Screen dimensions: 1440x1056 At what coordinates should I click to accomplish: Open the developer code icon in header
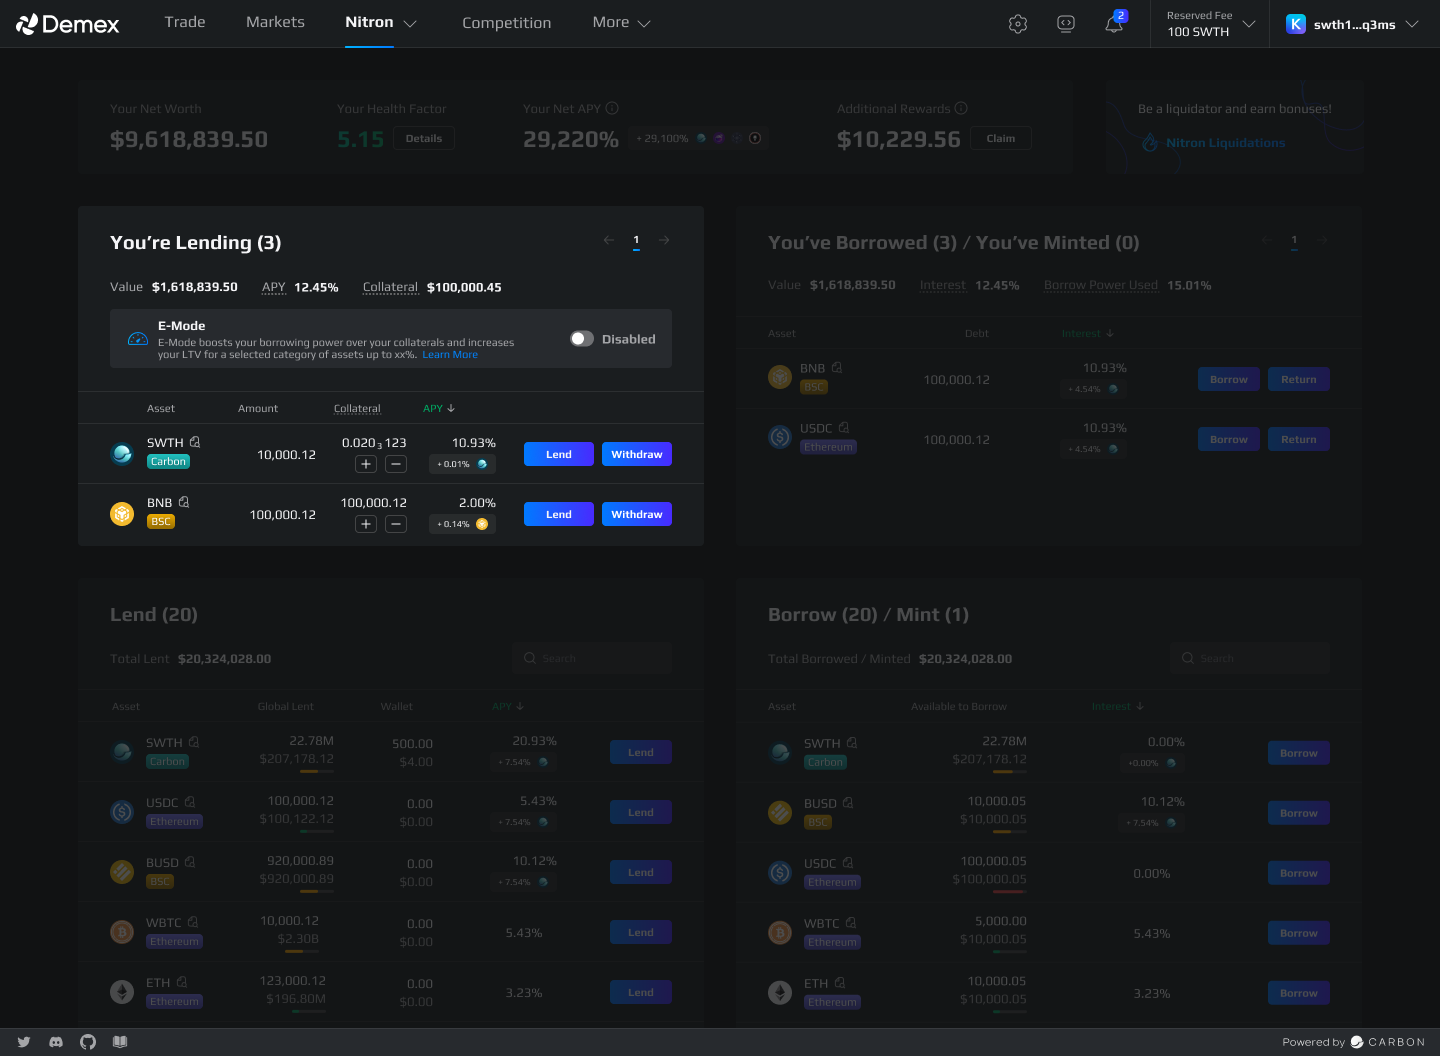click(1066, 24)
